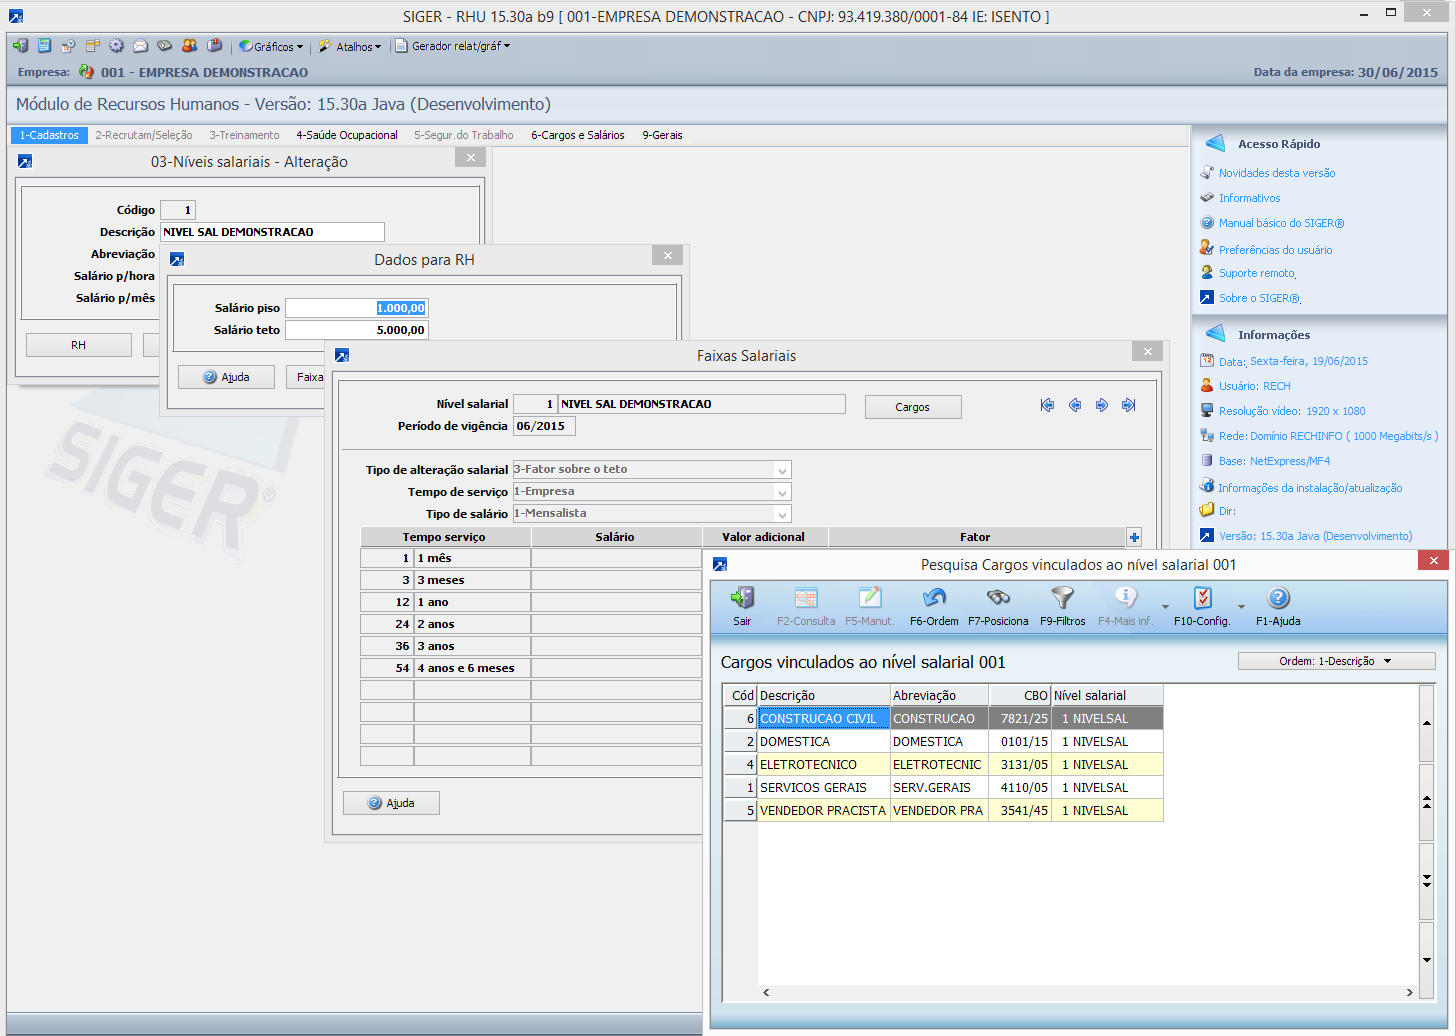
Task: Switch to 6-Cargos e Salários tab
Action: 577,135
